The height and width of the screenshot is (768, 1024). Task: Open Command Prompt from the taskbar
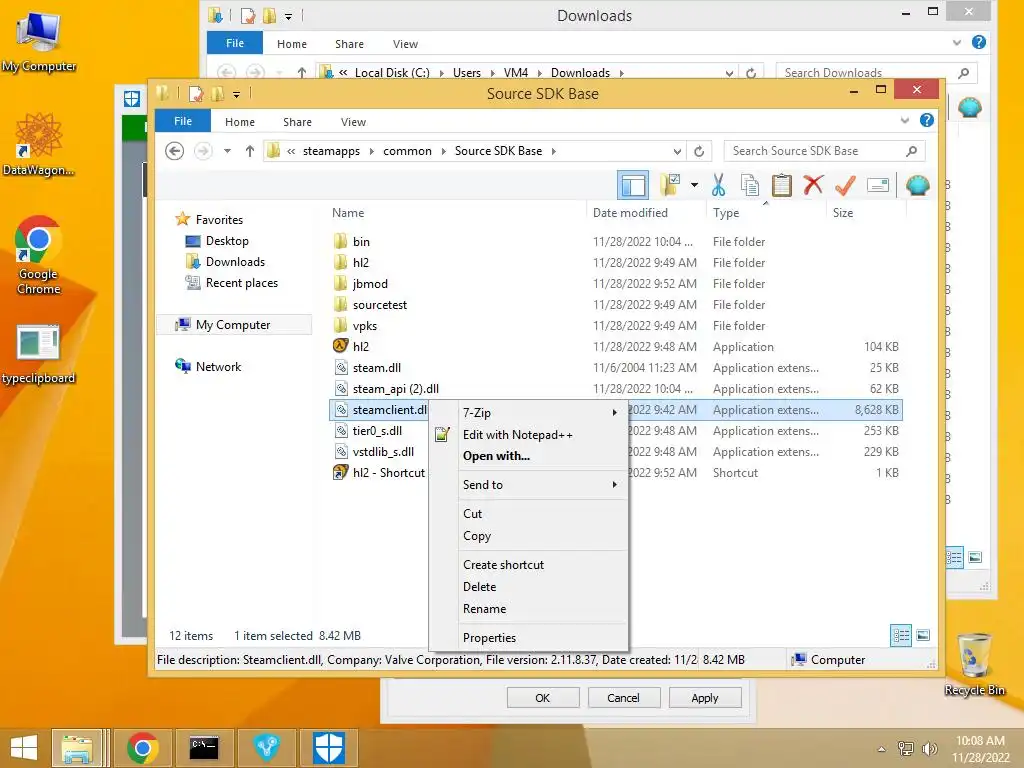[204, 748]
